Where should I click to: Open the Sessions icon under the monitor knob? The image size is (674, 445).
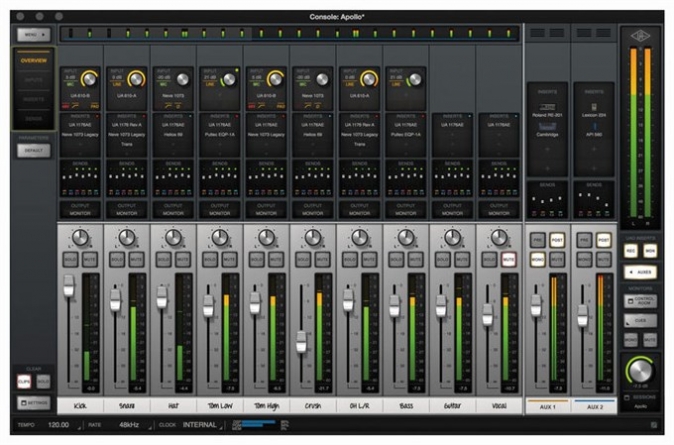coord(627,397)
